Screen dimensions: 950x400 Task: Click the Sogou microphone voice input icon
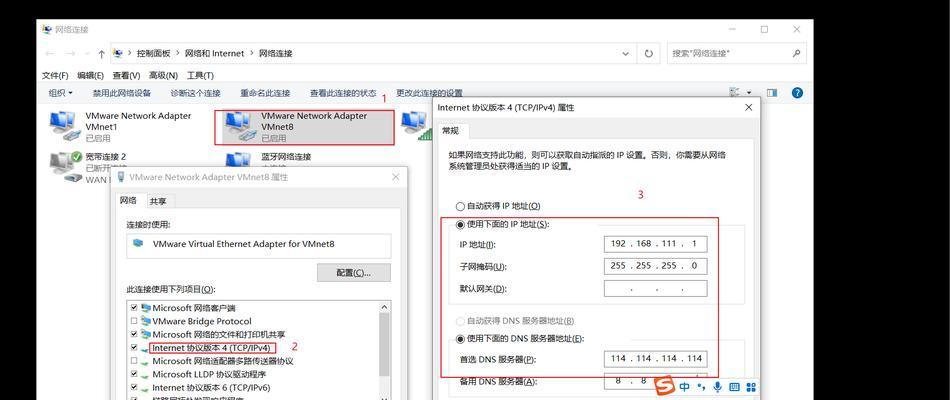(717, 387)
